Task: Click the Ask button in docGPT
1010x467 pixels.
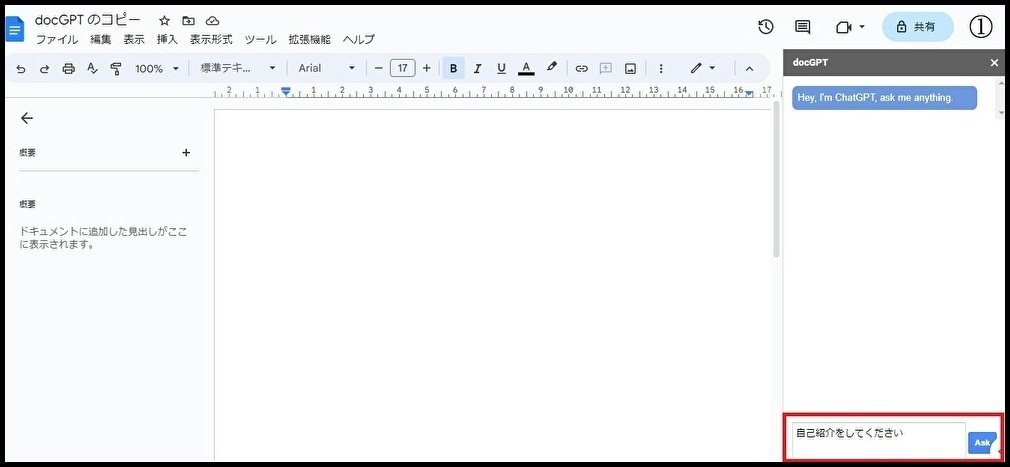Action: point(982,443)
